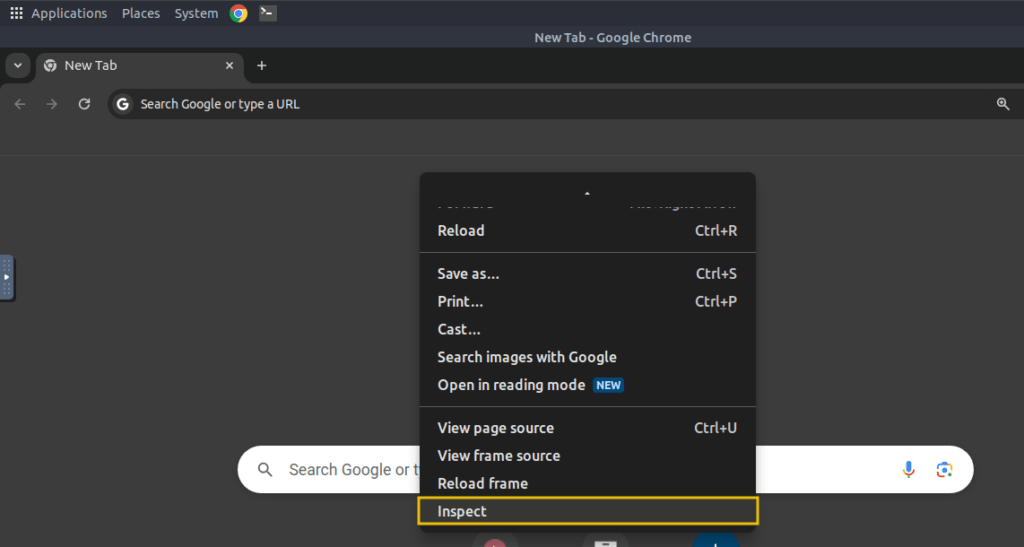Image resolution: width=1024 pixels, height=547 pixels.
Task: Open the Places menu in top panel
Action: point(140,13)
